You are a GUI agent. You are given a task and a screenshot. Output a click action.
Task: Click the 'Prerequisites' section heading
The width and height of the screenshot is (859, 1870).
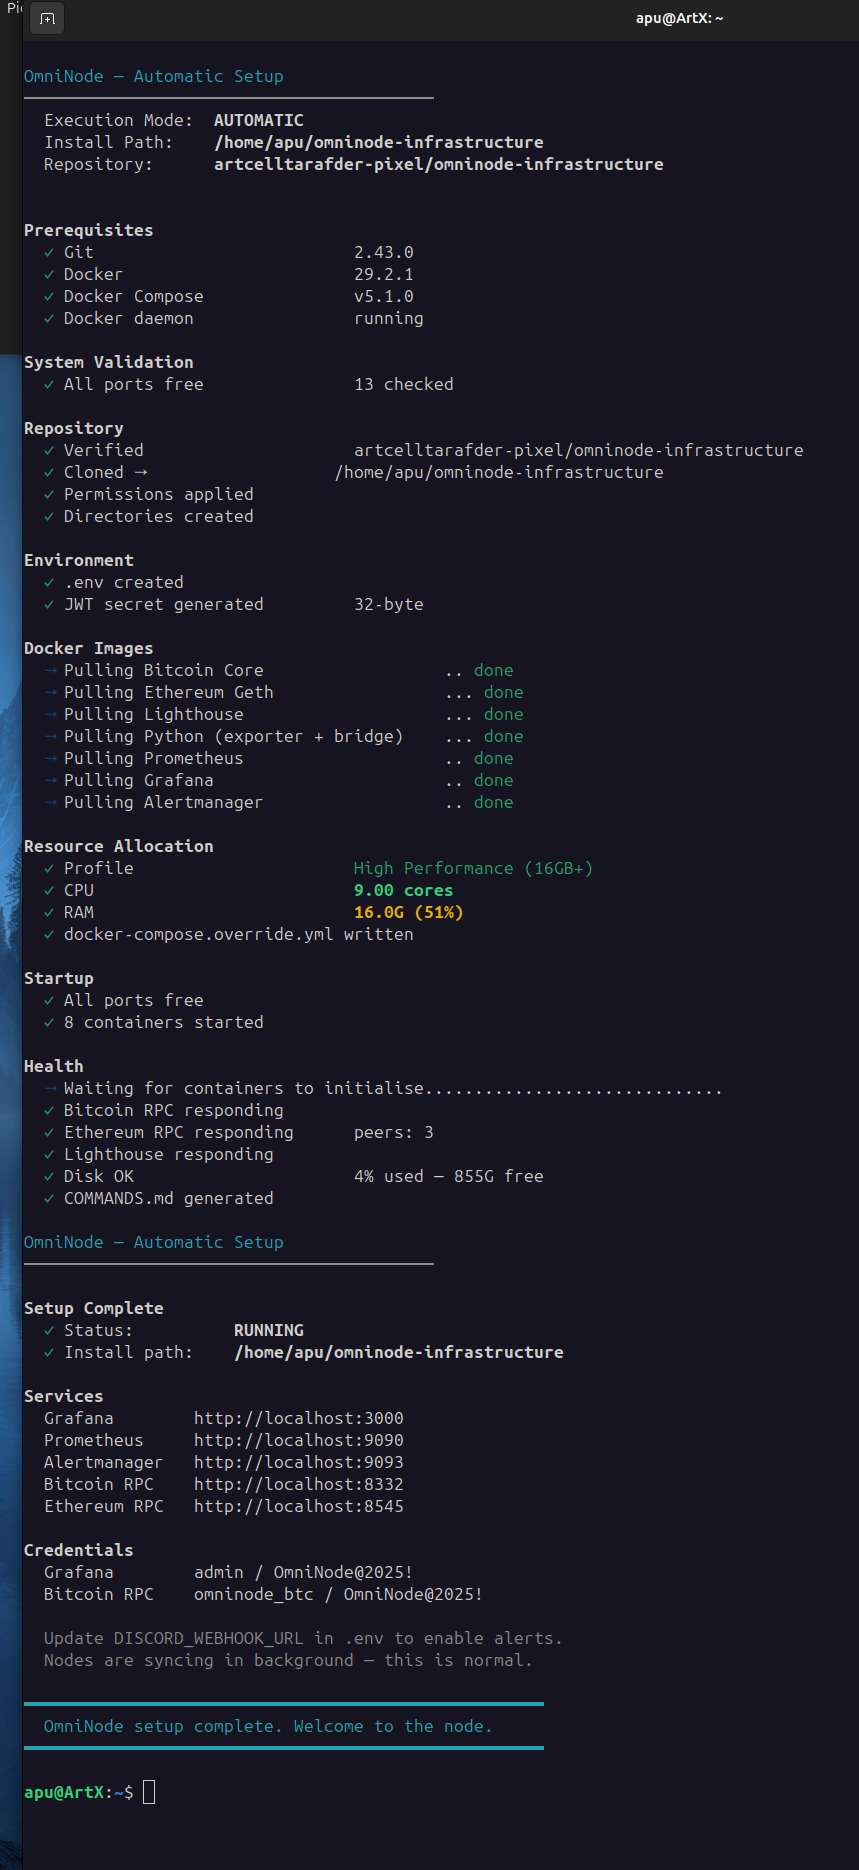click(x=89, y=230)
